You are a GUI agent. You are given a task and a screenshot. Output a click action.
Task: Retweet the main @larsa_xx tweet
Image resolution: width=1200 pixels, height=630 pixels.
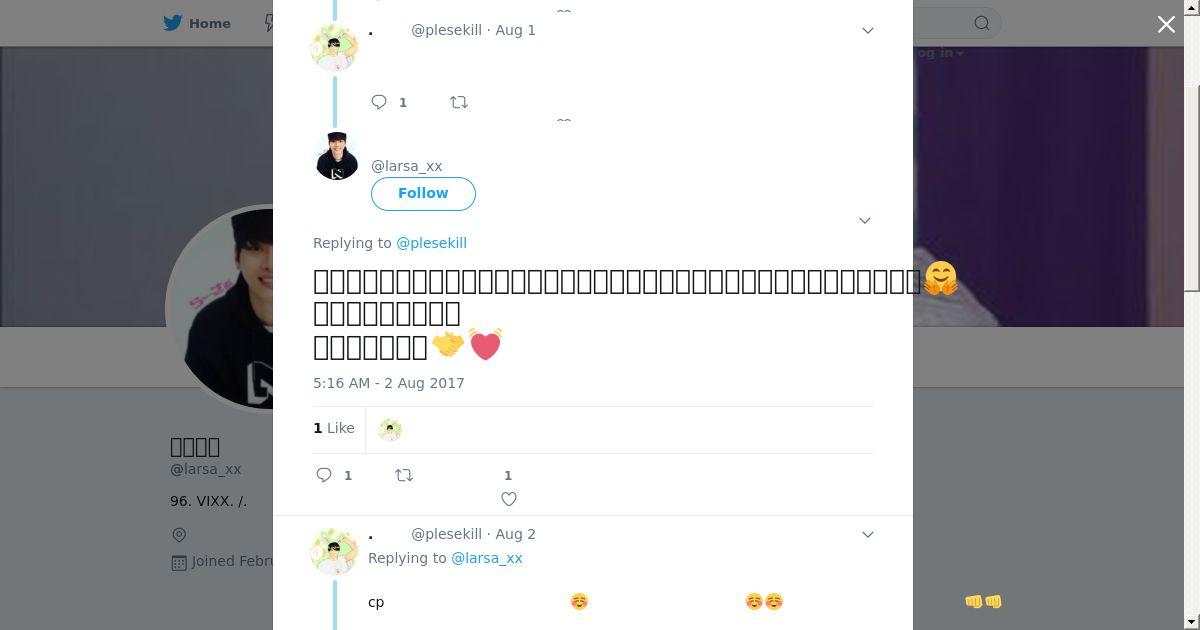404,475
